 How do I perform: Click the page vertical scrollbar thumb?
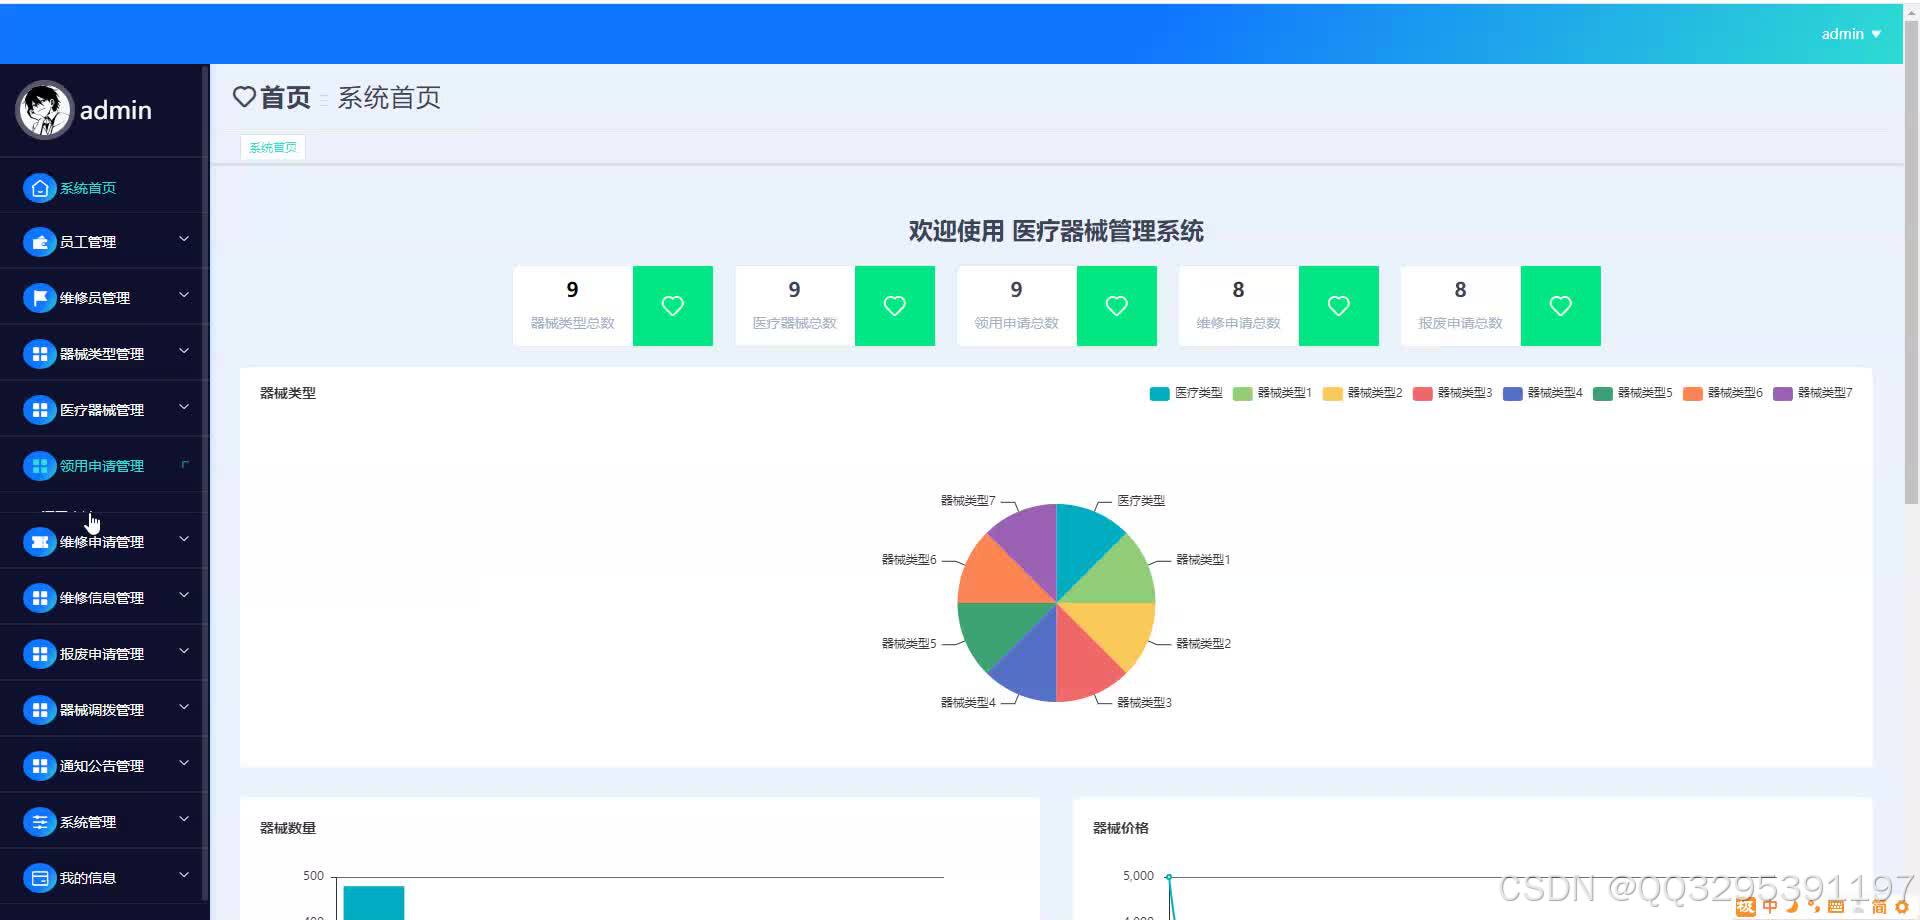1911,260
